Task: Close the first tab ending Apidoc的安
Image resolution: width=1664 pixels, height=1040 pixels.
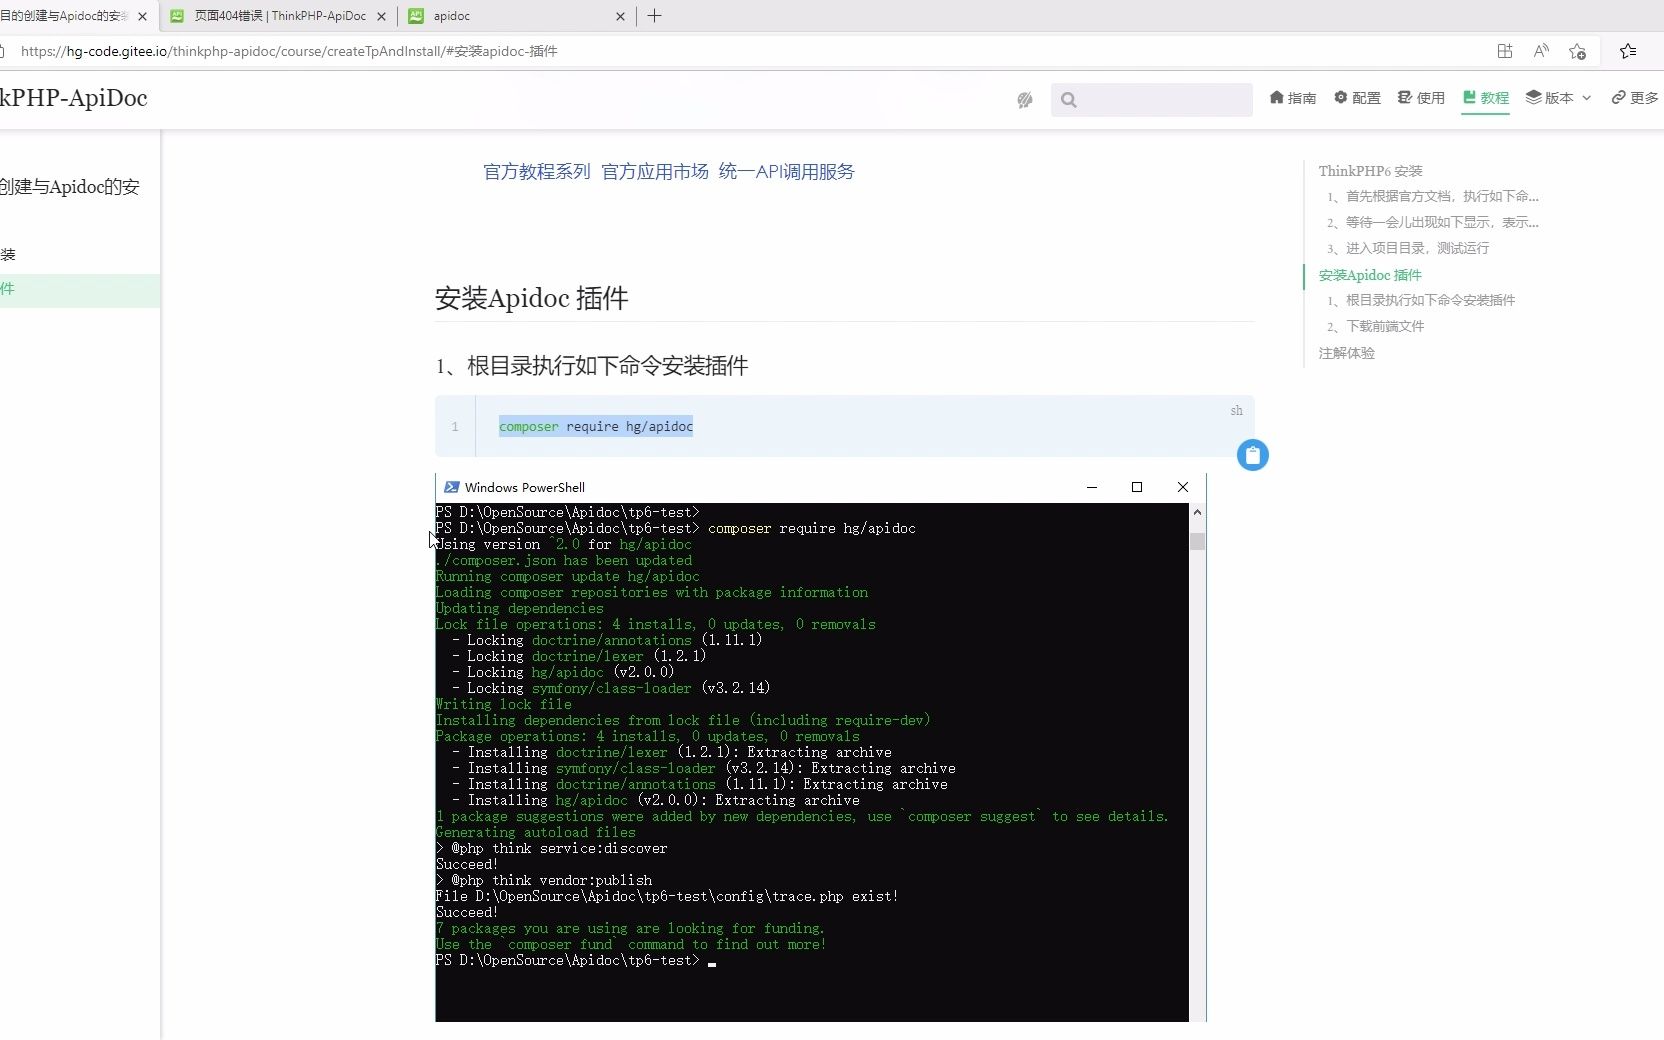Action: 142,16
